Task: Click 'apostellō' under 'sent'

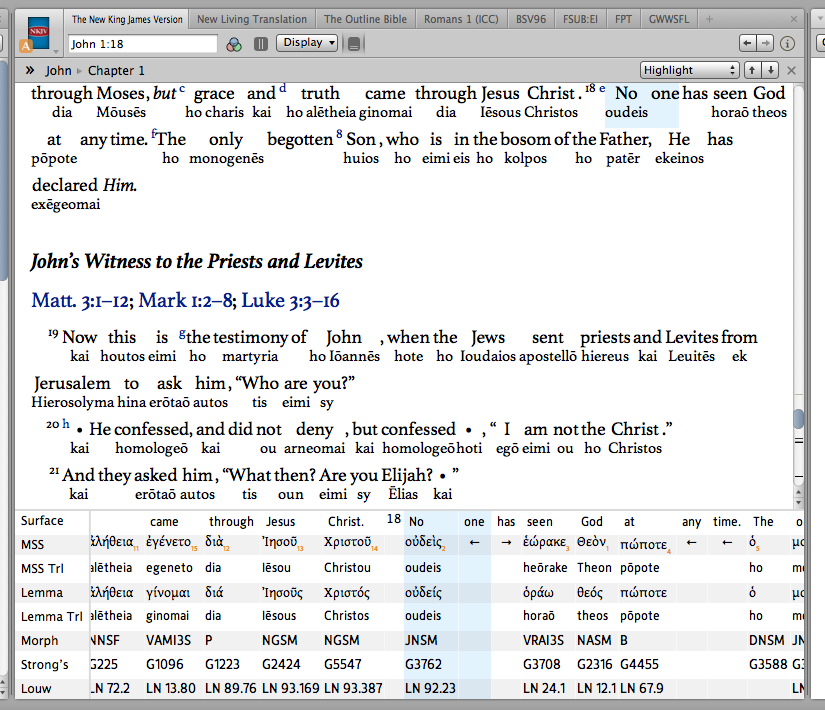Action: click(x=548, y=356)
